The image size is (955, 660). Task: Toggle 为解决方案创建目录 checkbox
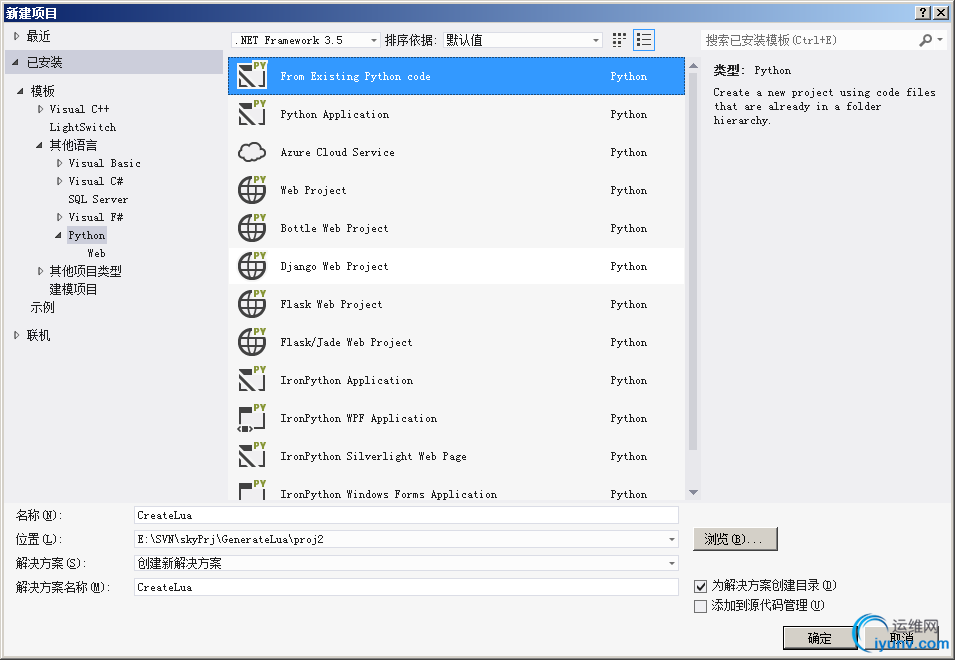click(700, 586)
